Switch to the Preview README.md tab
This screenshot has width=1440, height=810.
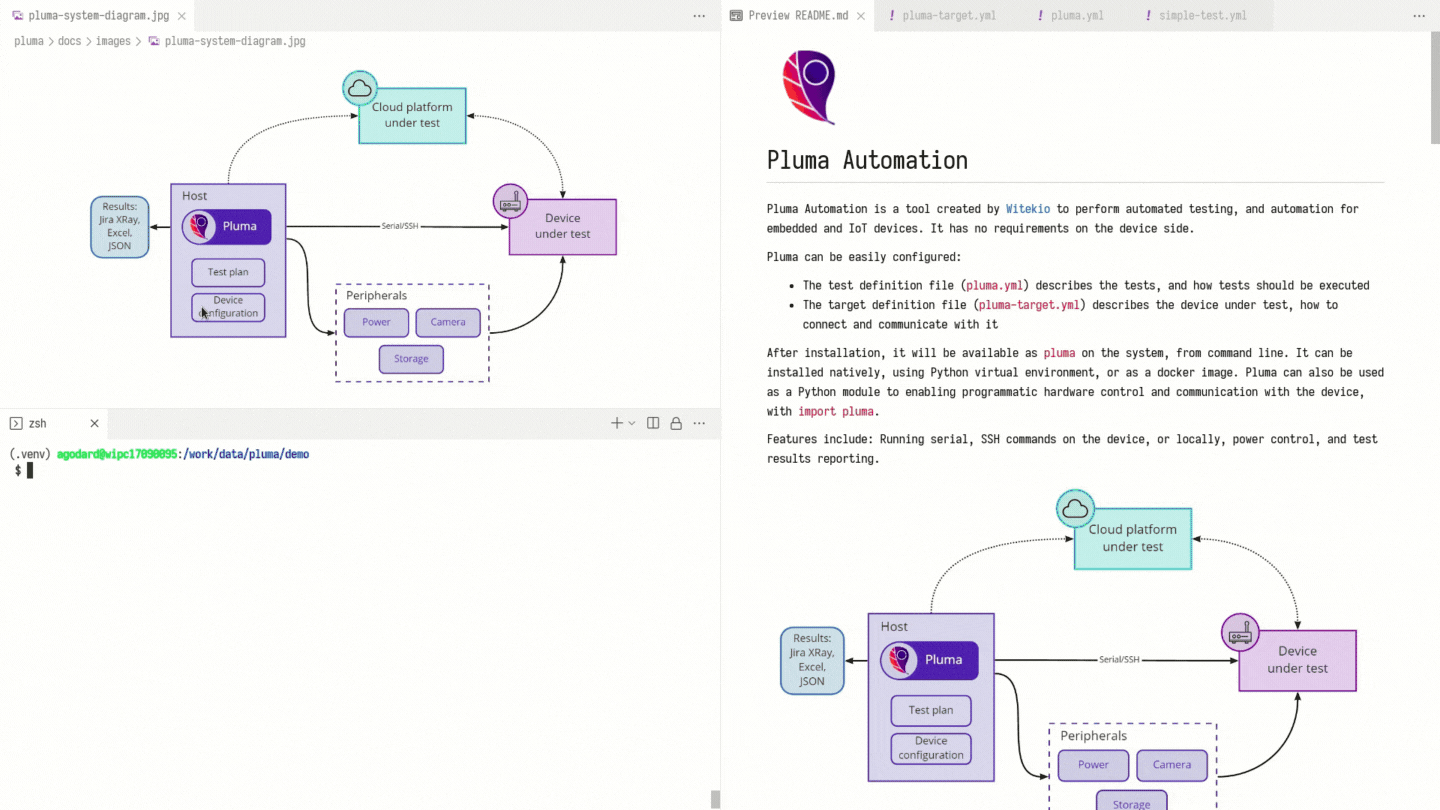click(798, 16)
